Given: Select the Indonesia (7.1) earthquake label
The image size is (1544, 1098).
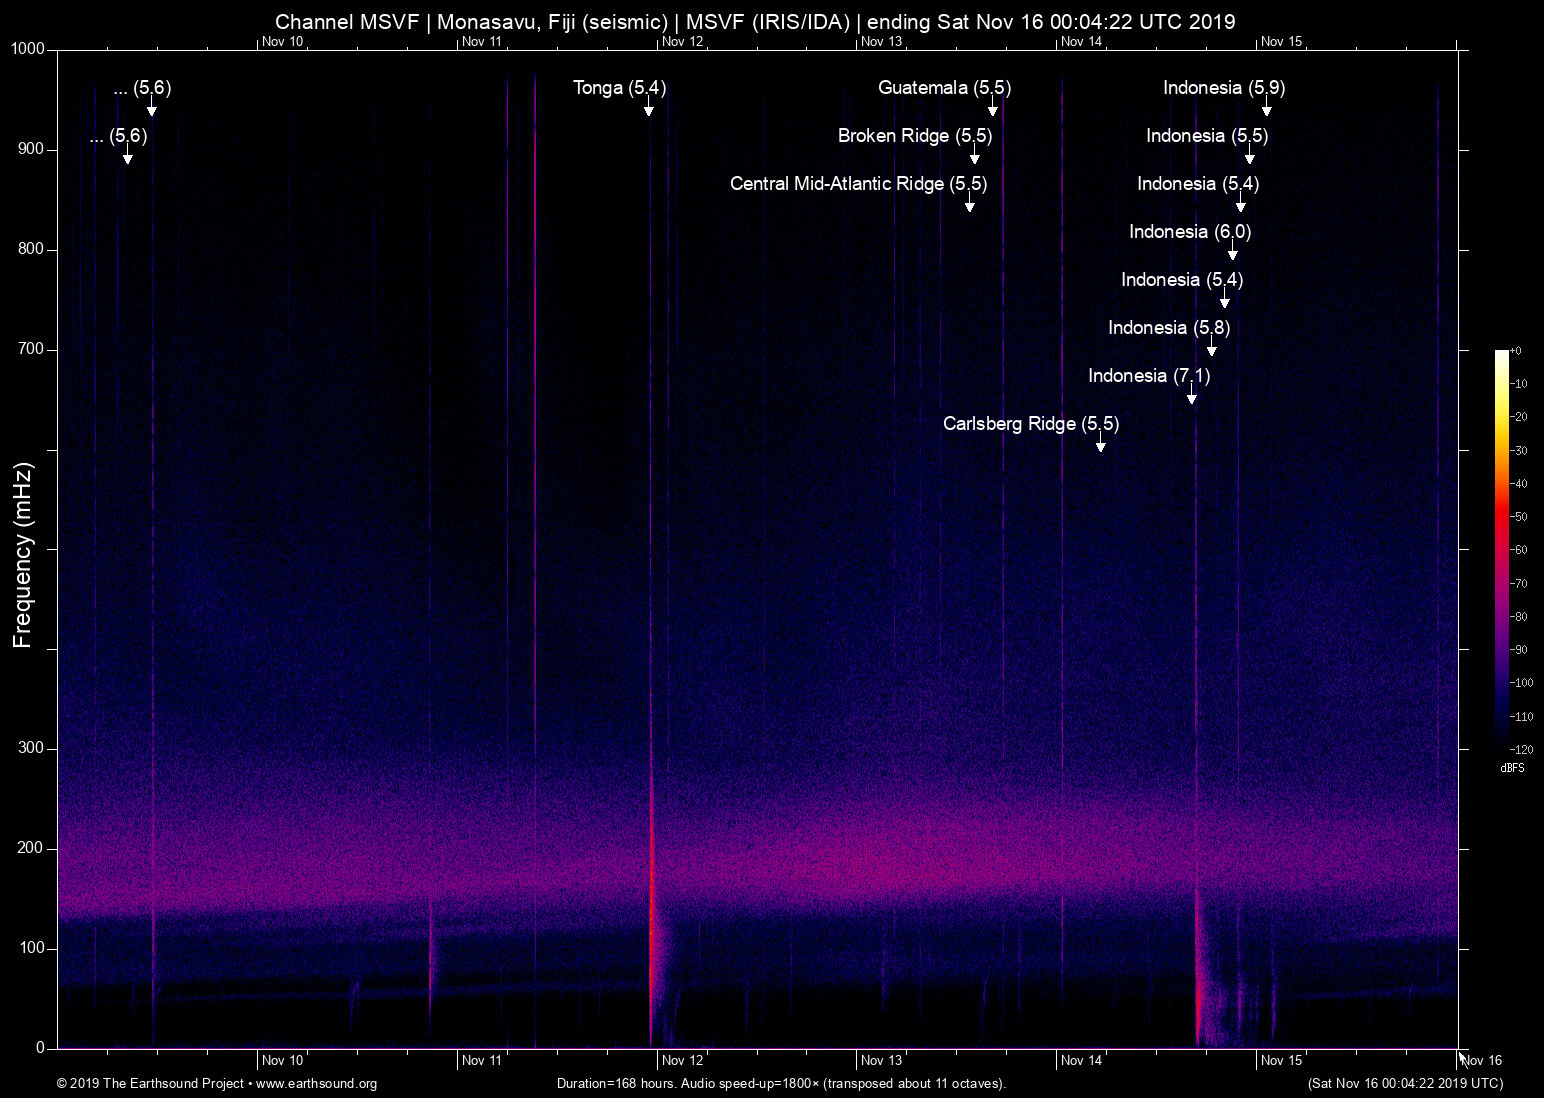Looking at the screenshot, I should [x=1148, y=376].
